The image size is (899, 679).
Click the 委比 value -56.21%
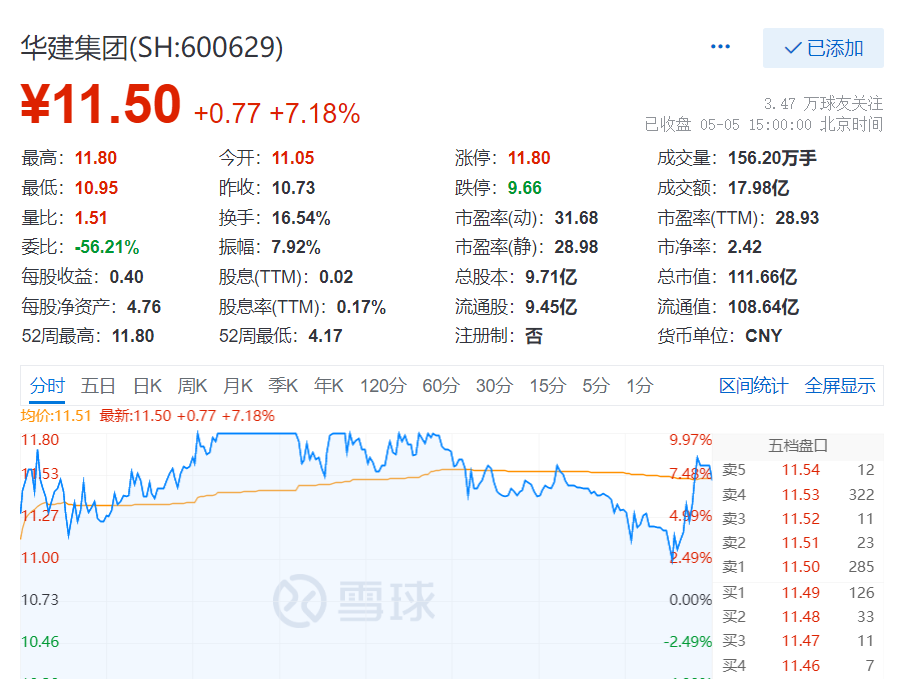pyautogui.click(x=107, y=247)
